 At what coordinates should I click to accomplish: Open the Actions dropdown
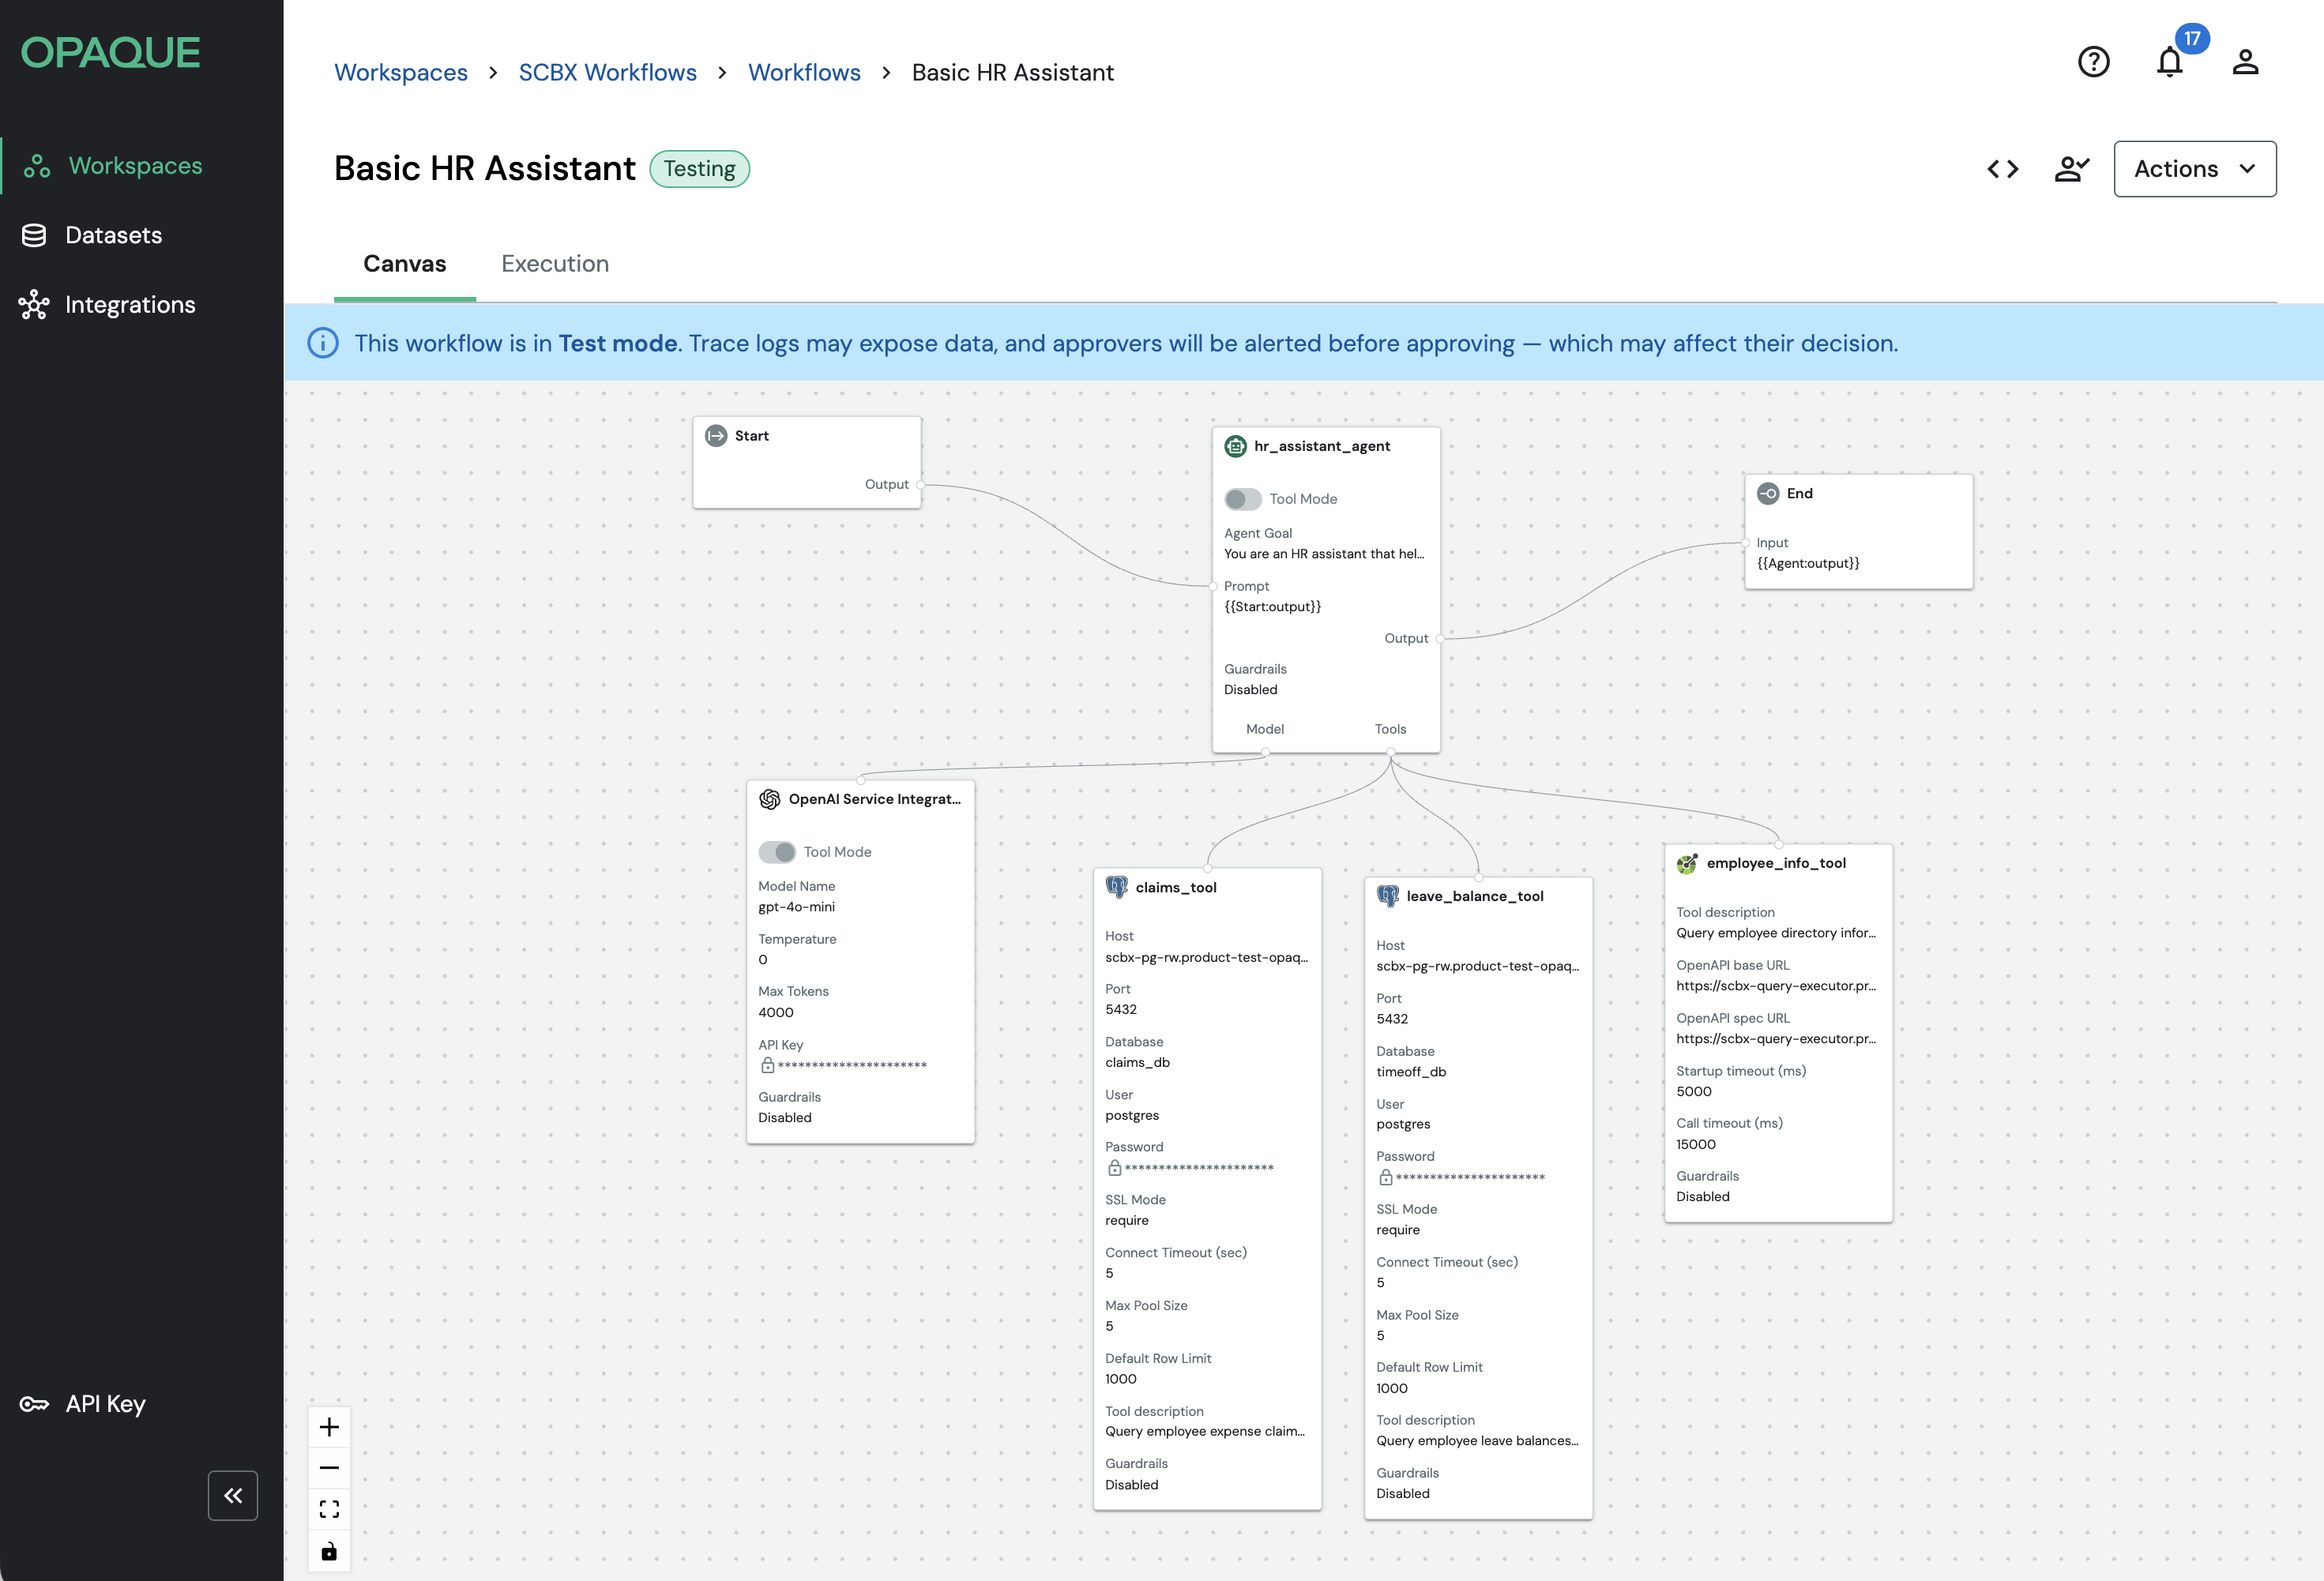pyautogui.click(x=2194, y=169)
